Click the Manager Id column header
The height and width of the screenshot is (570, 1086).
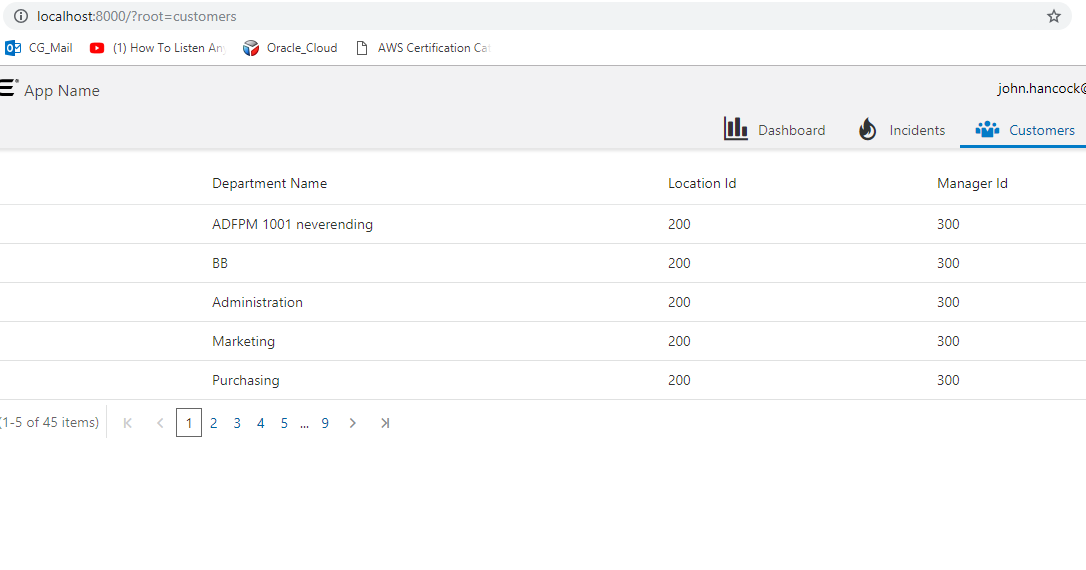click(972, 184)
